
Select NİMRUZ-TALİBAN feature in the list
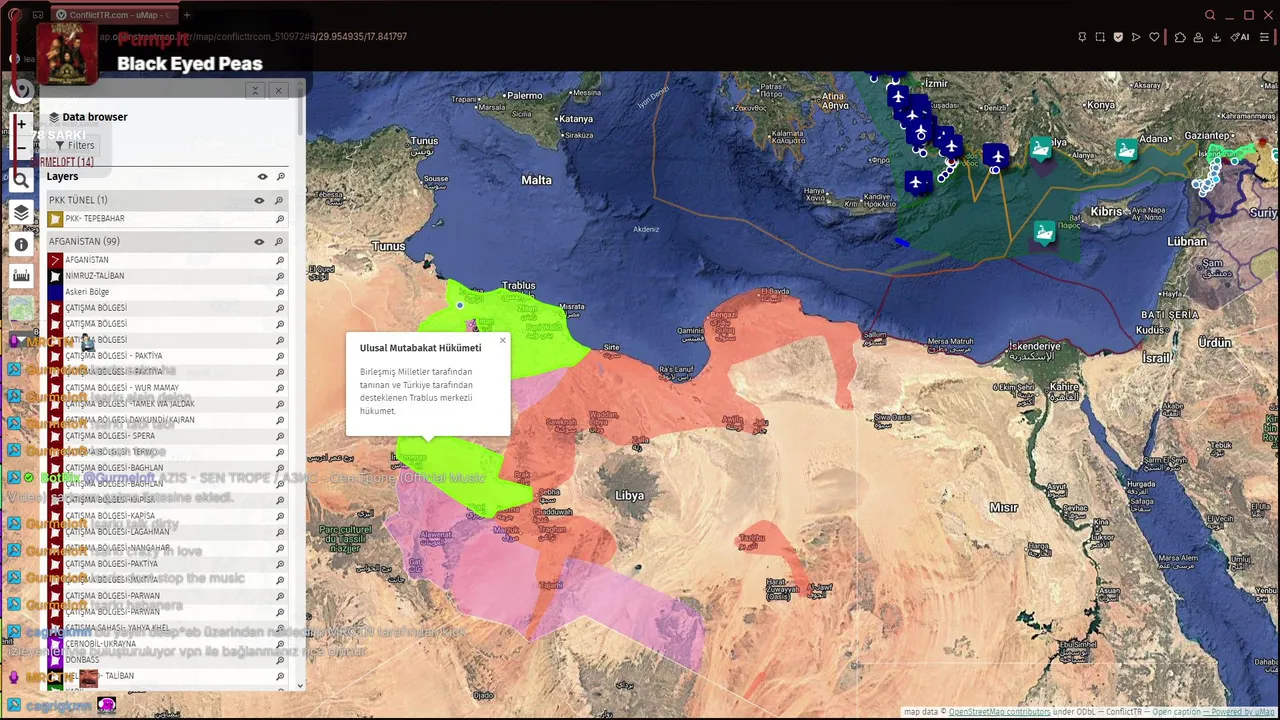coord(95,276)
